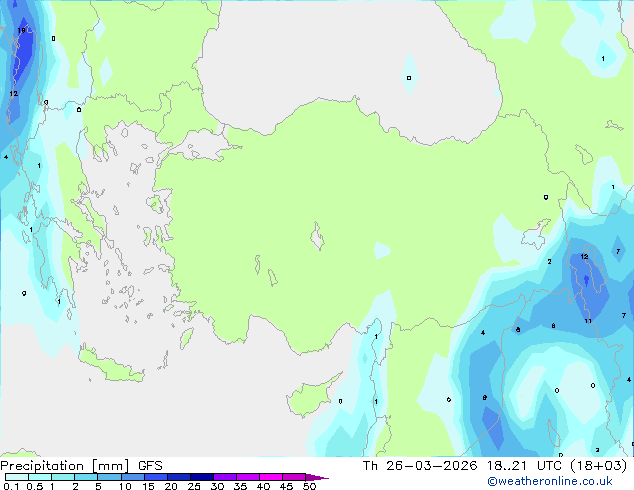
Task: Select the 5–10 mm legend color box
Action: click(109, 477)
